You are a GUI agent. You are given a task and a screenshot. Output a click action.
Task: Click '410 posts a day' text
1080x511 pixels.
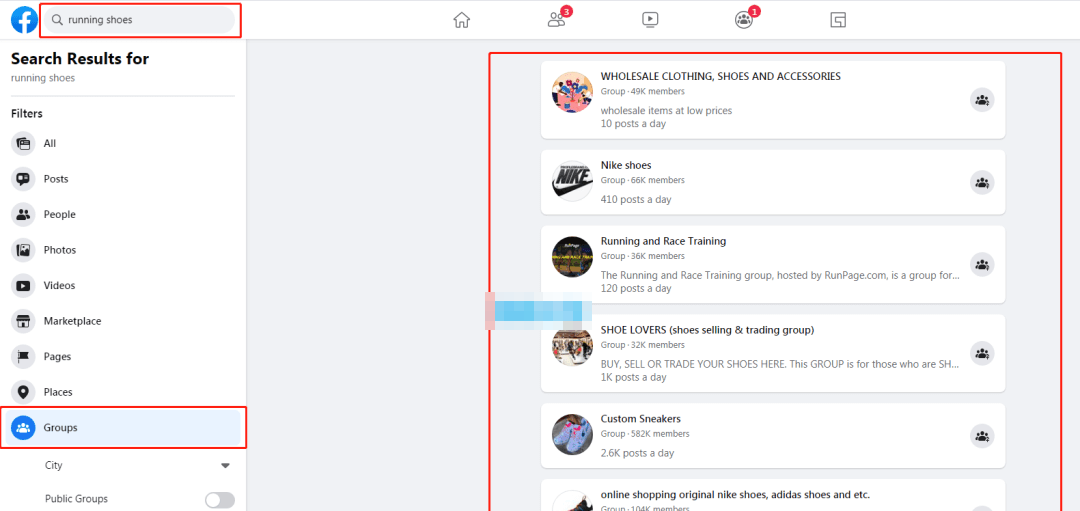[636, 200]
